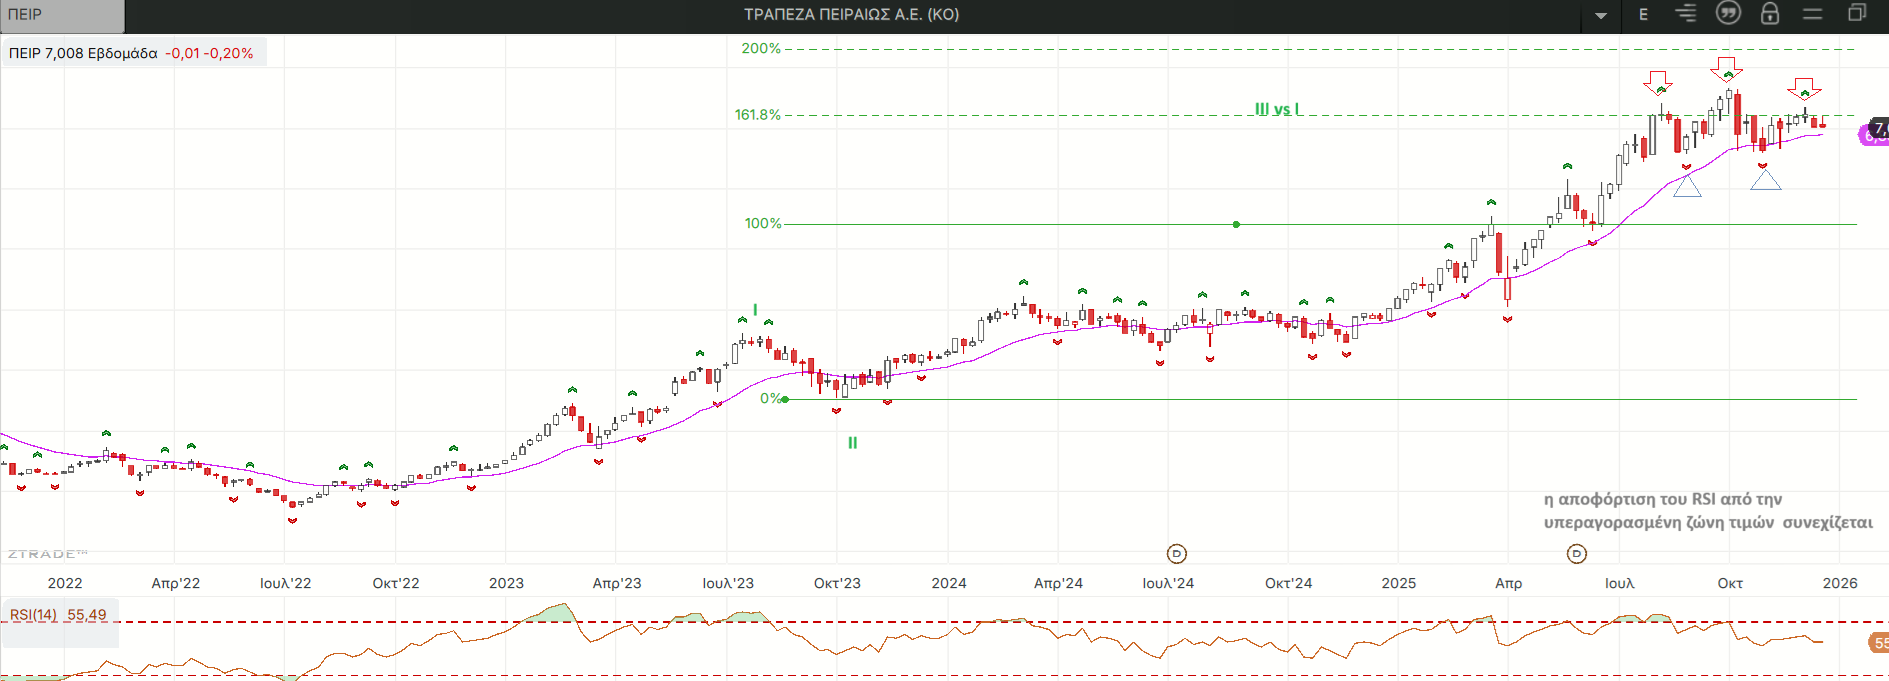Image resolution: width=1889 pixels, height=681 pixels.
Task: Select the 161.8% Fibonacci level label
Action: [x=758, y=115]
